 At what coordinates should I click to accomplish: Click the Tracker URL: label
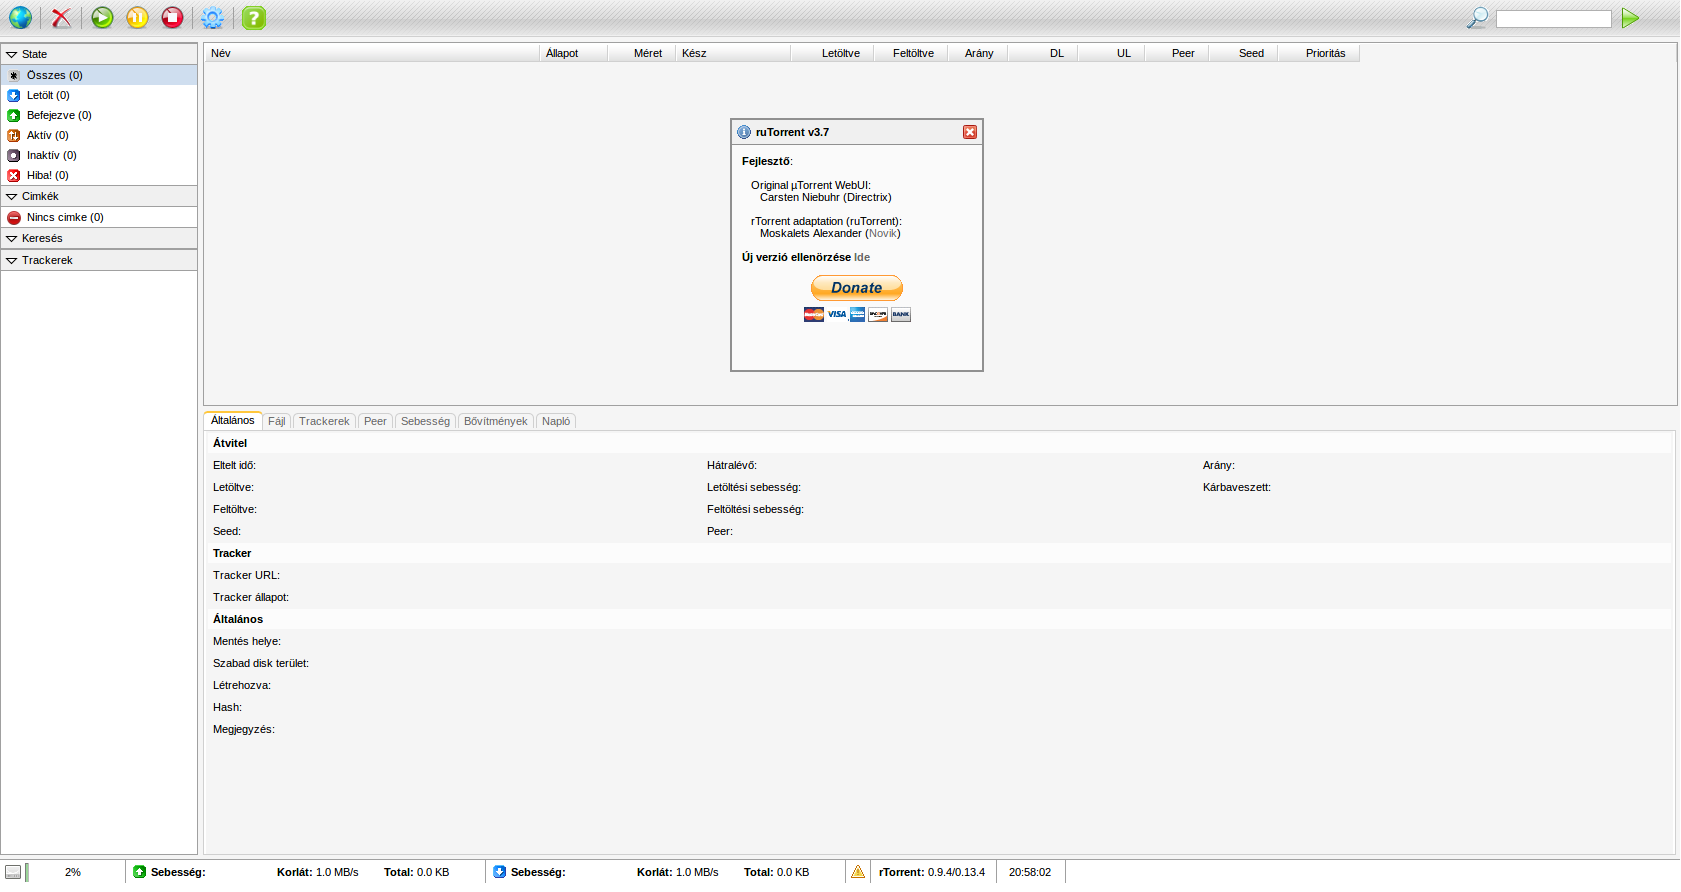pyautogui.click(x=246, y=575)
